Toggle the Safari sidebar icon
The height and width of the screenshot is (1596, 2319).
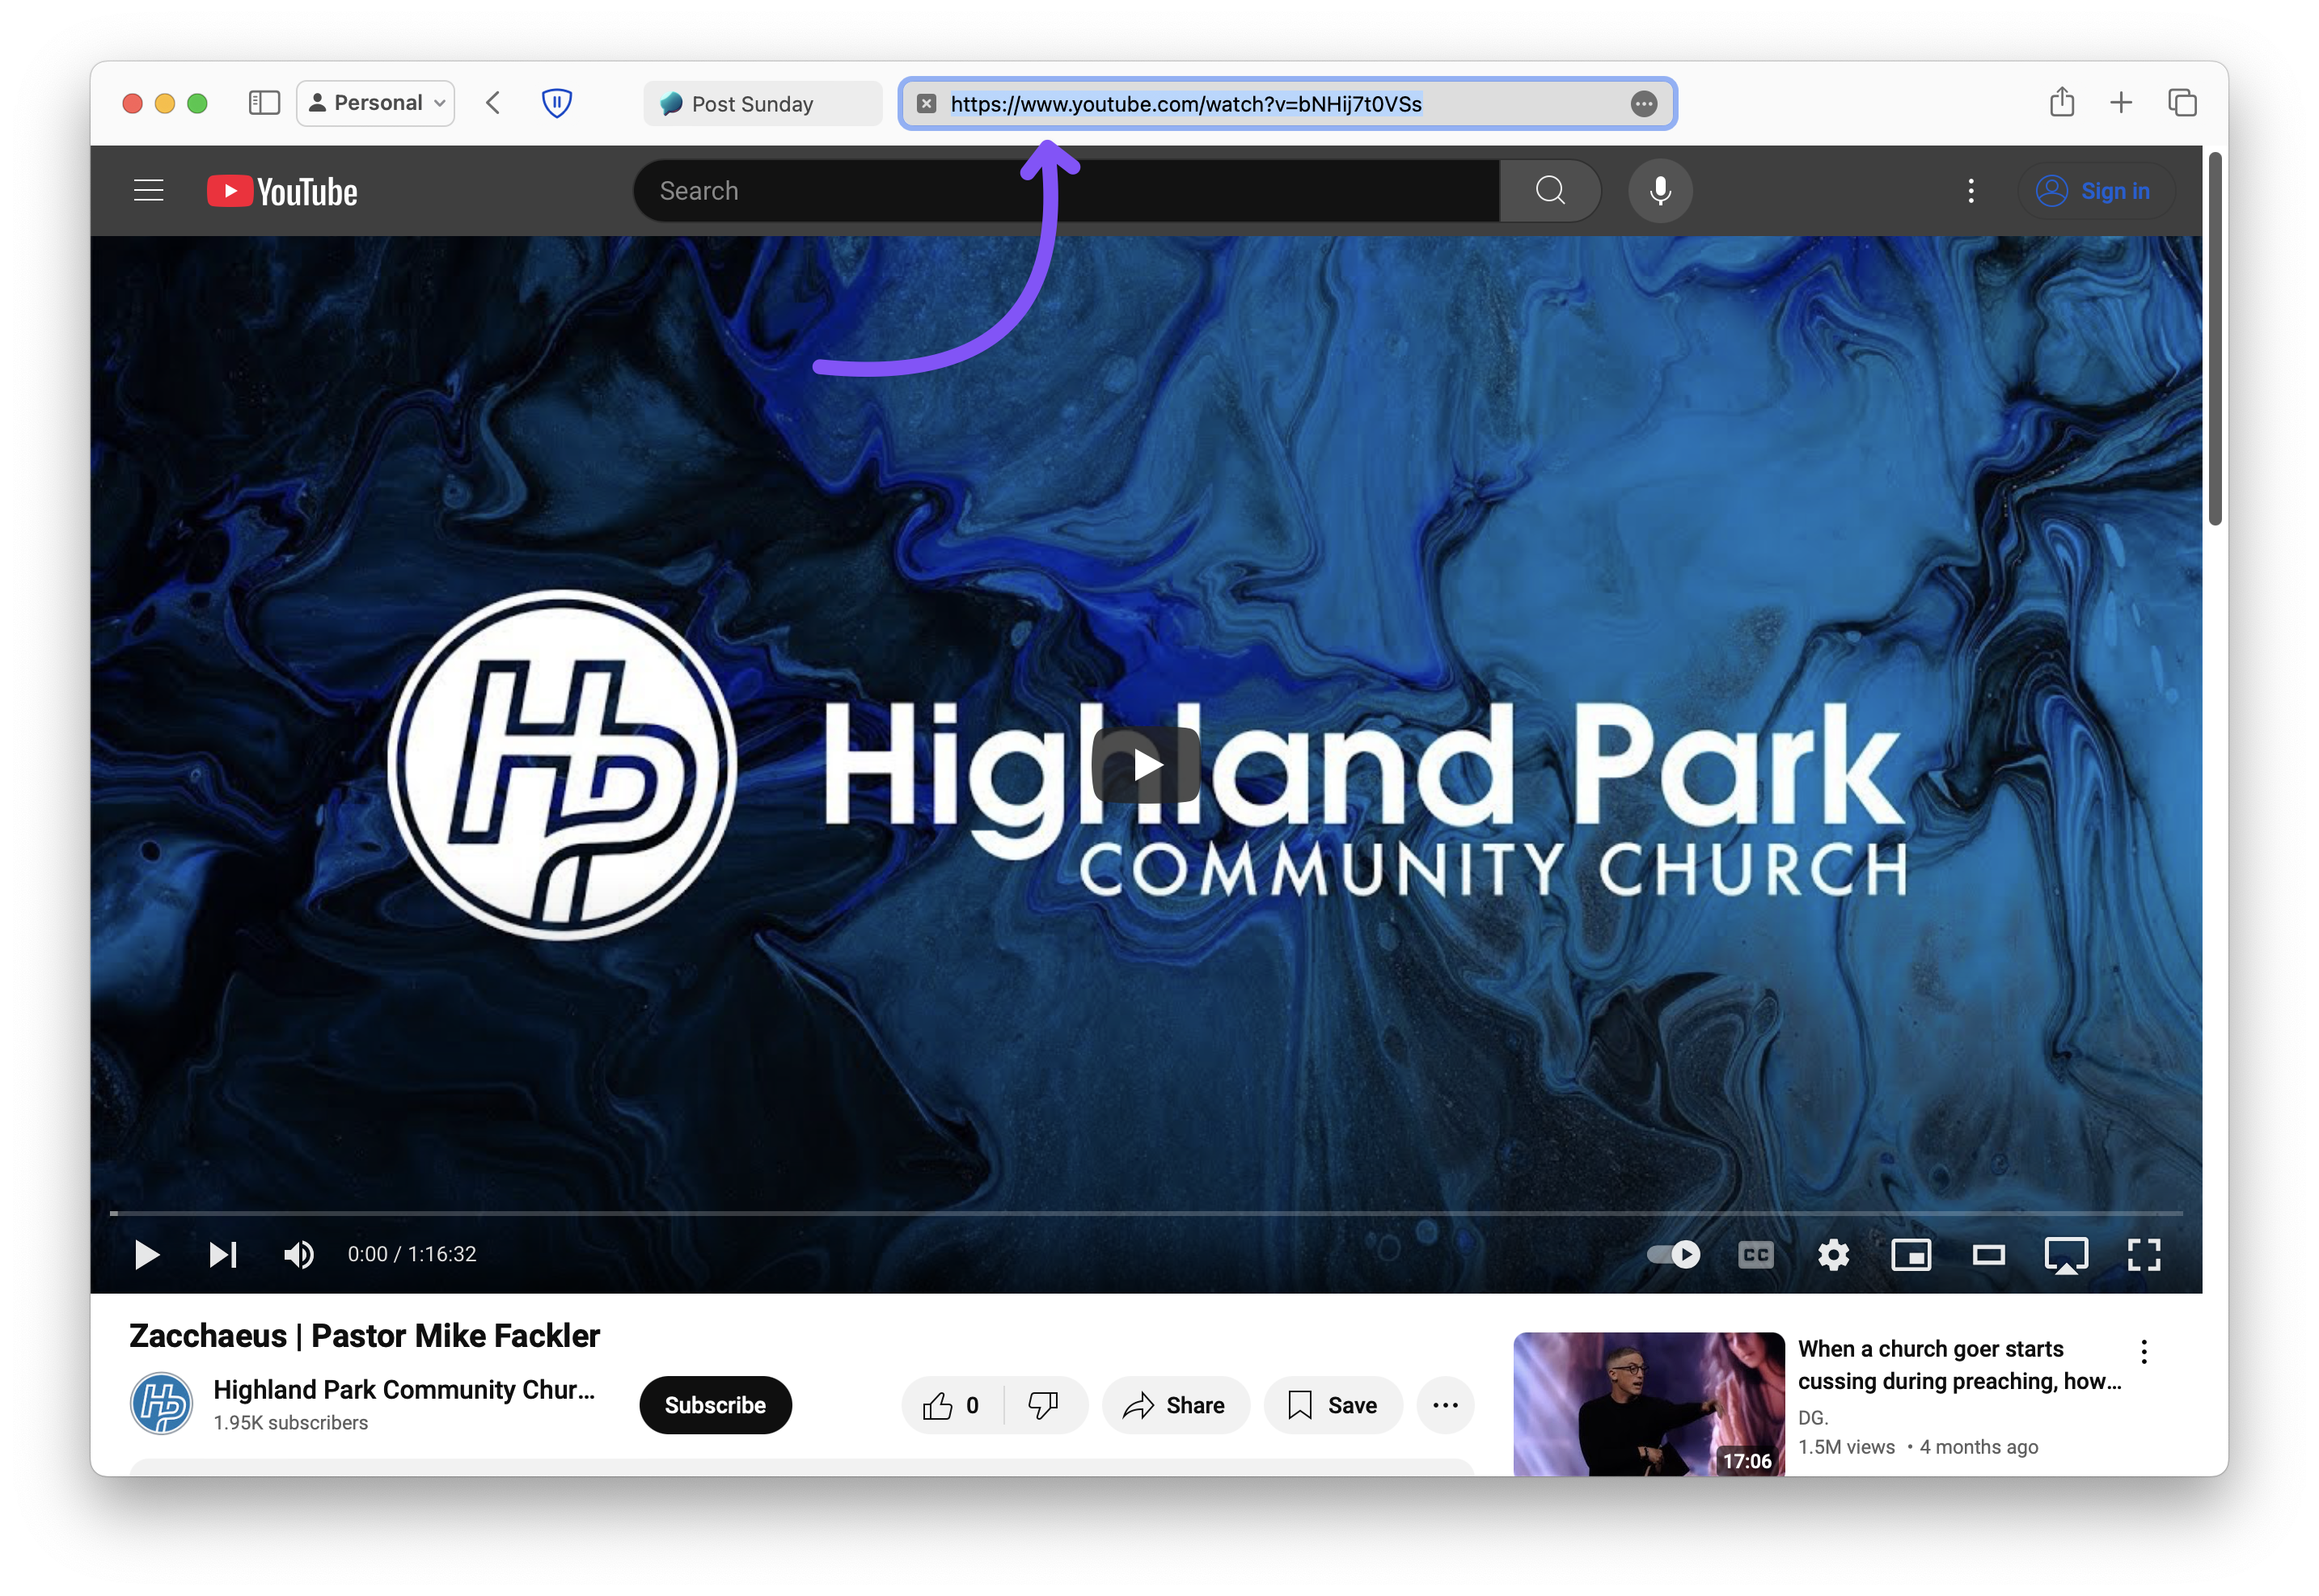click(264, 103)
